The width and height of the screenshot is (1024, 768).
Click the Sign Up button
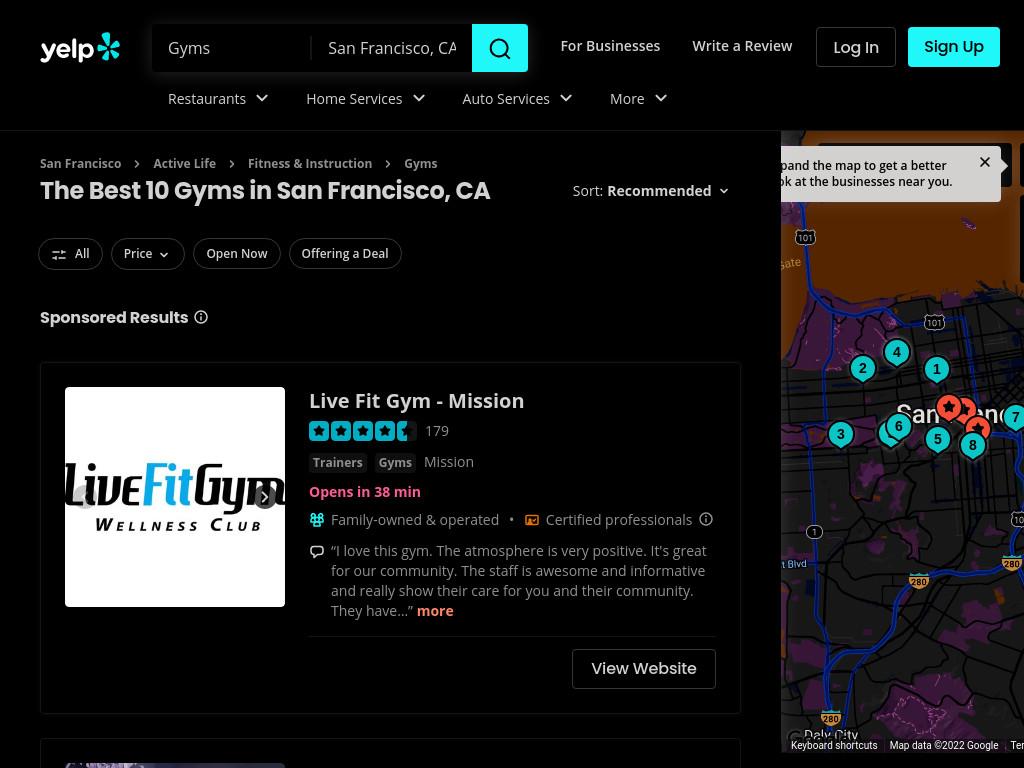(x=953, y=47)
